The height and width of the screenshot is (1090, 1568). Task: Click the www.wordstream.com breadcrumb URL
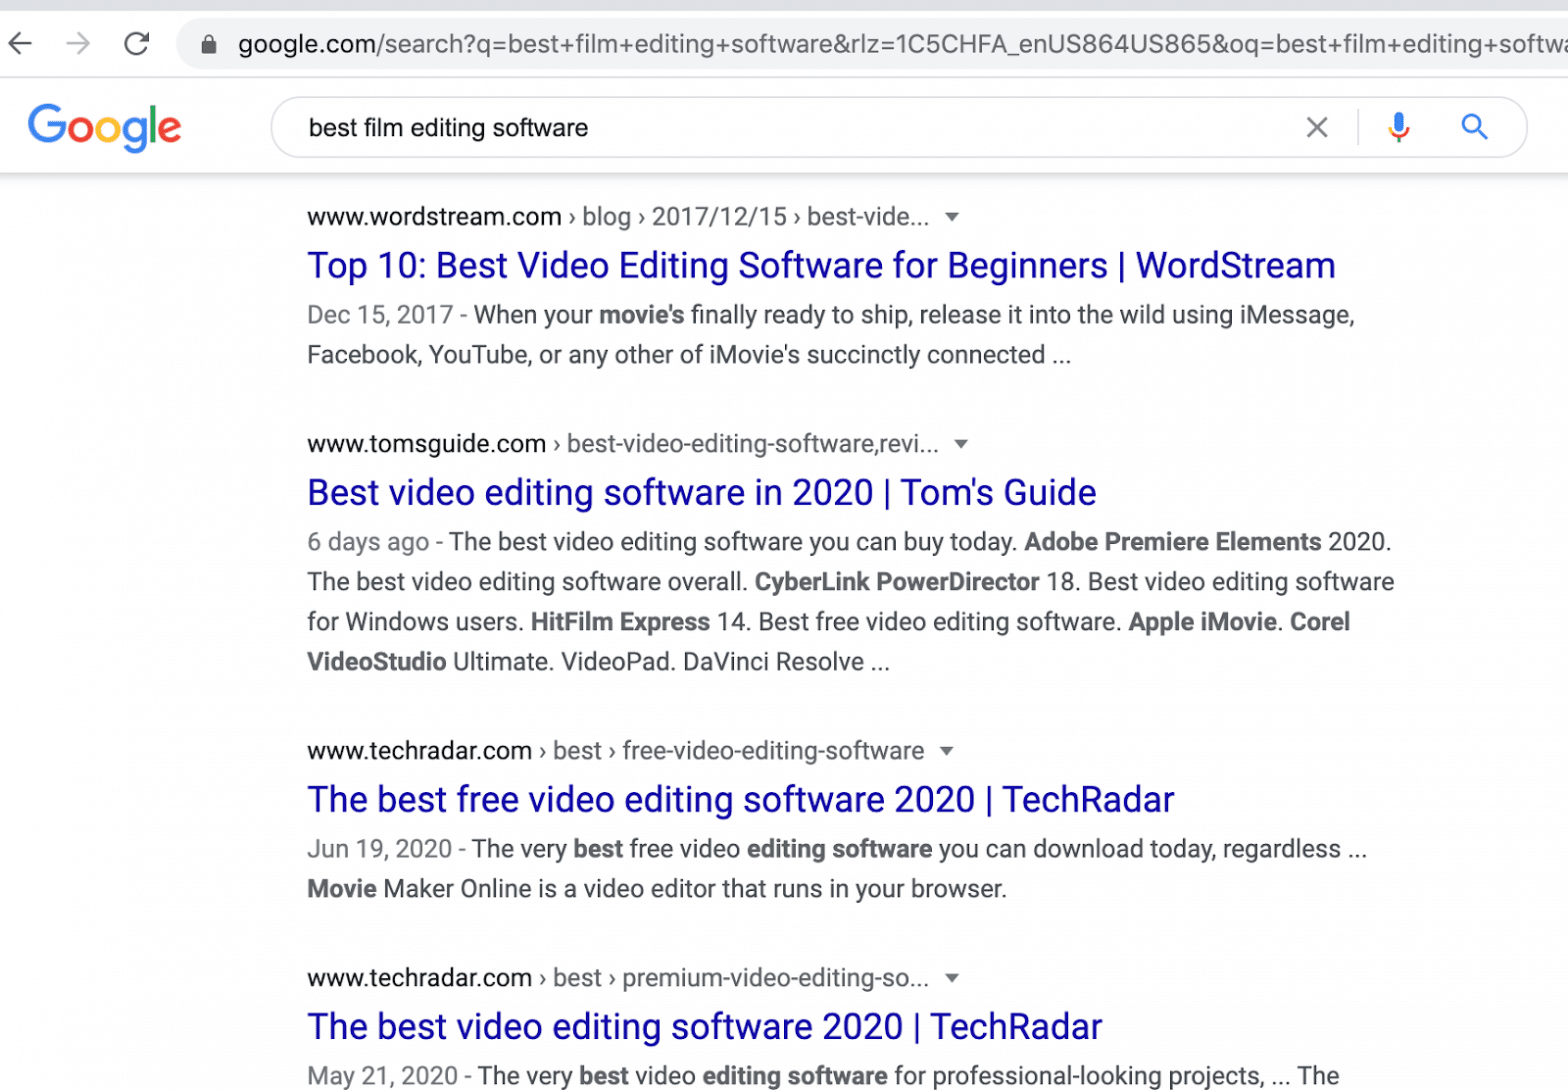[x=434, y=217]
